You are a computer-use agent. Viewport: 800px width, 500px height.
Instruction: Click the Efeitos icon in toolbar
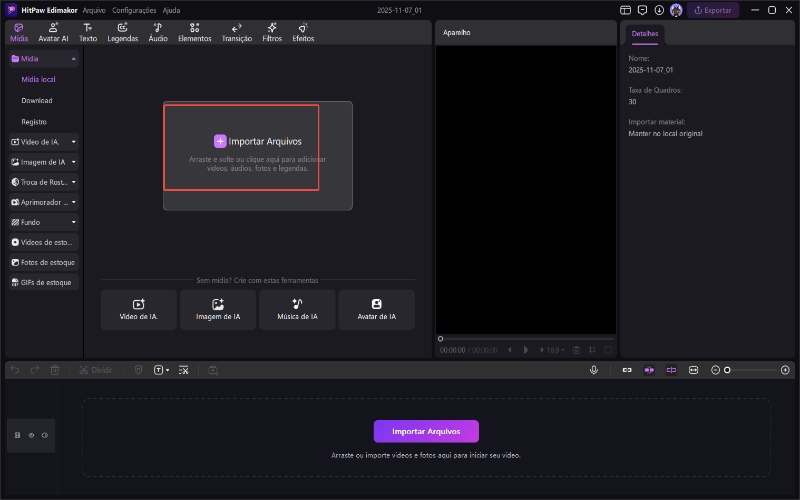(x=303, y=32)
